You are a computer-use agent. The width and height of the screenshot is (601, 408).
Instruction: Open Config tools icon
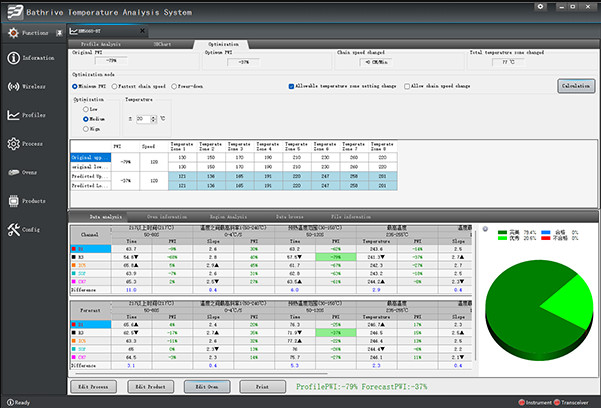click(13, 229)
